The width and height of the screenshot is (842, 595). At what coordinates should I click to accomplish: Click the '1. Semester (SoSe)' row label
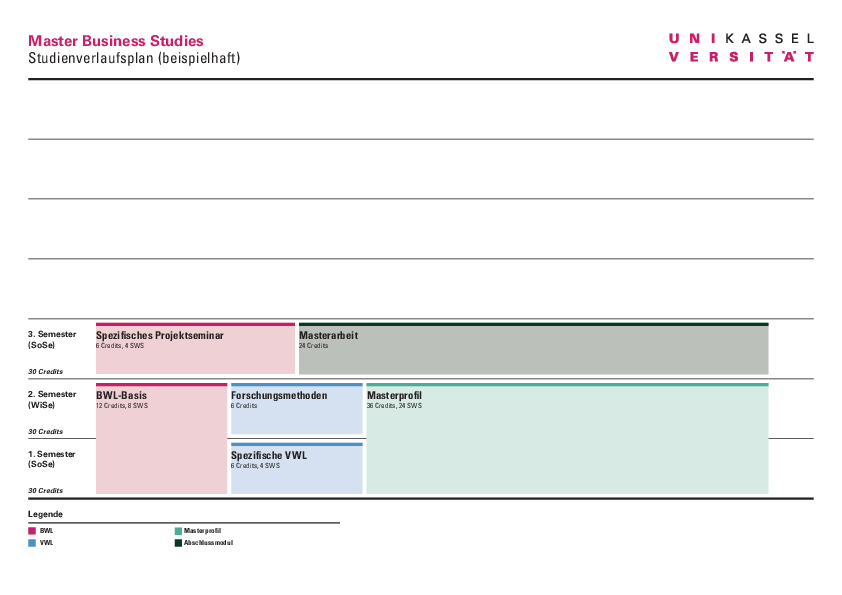[52, 459]
